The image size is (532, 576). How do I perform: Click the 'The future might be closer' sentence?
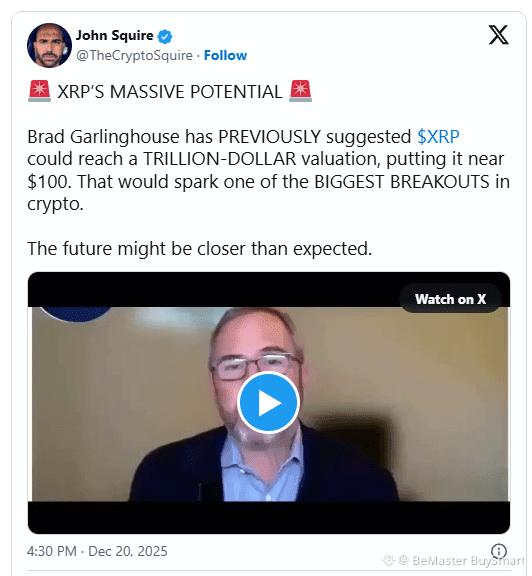[200, 249]
